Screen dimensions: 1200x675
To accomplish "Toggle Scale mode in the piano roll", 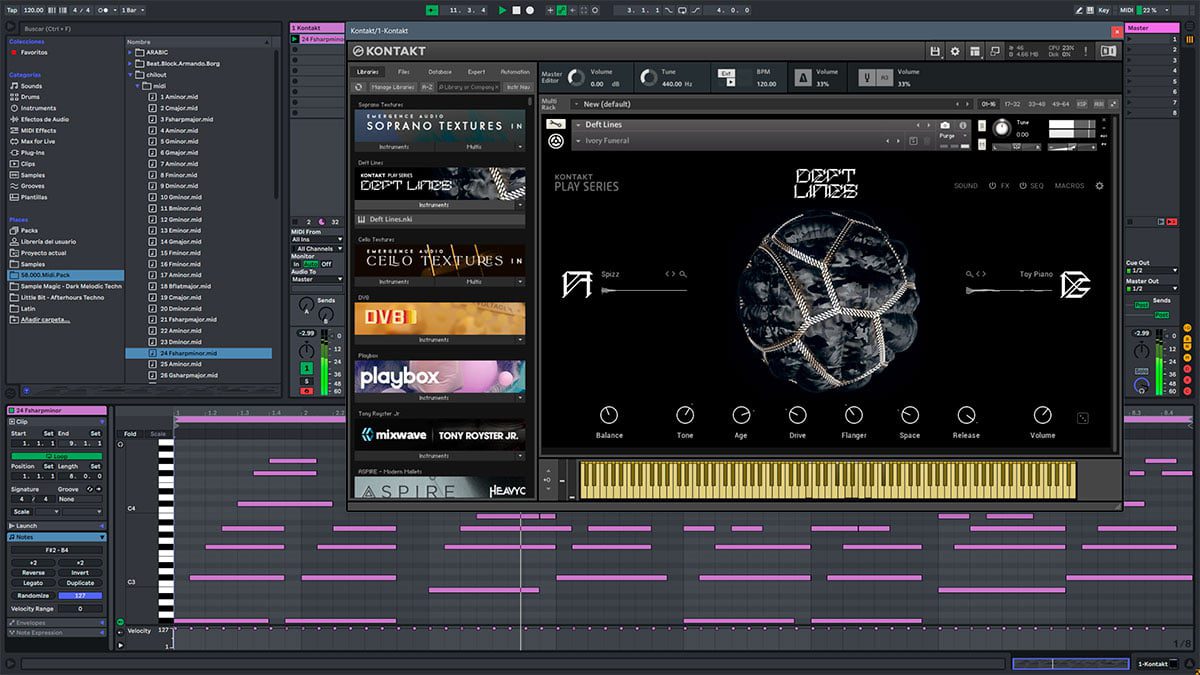I will click(x=158, y=434).
